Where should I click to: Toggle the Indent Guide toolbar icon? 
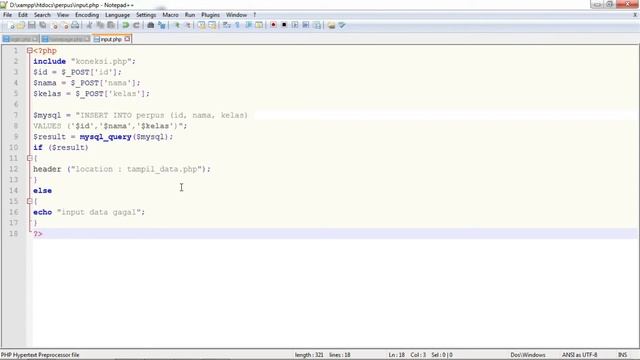coord(248,25)
